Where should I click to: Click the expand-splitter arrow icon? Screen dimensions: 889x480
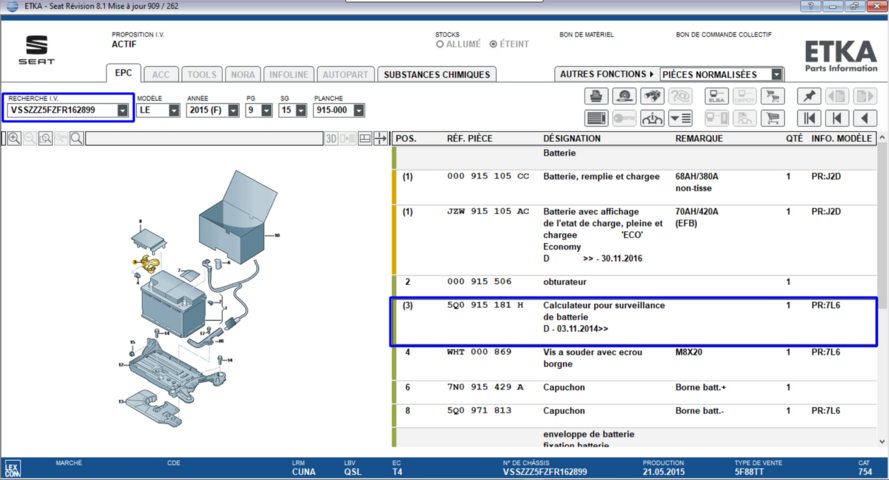[x=380, y=138]
